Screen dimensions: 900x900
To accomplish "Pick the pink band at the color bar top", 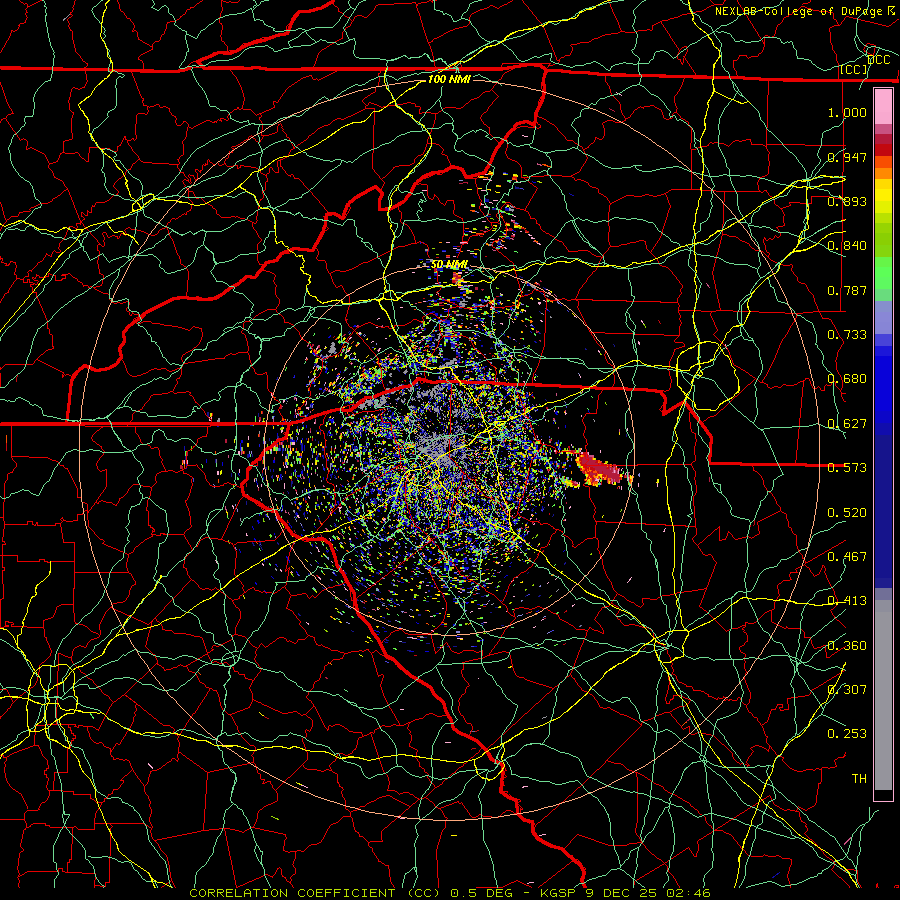I will [883, 106].
